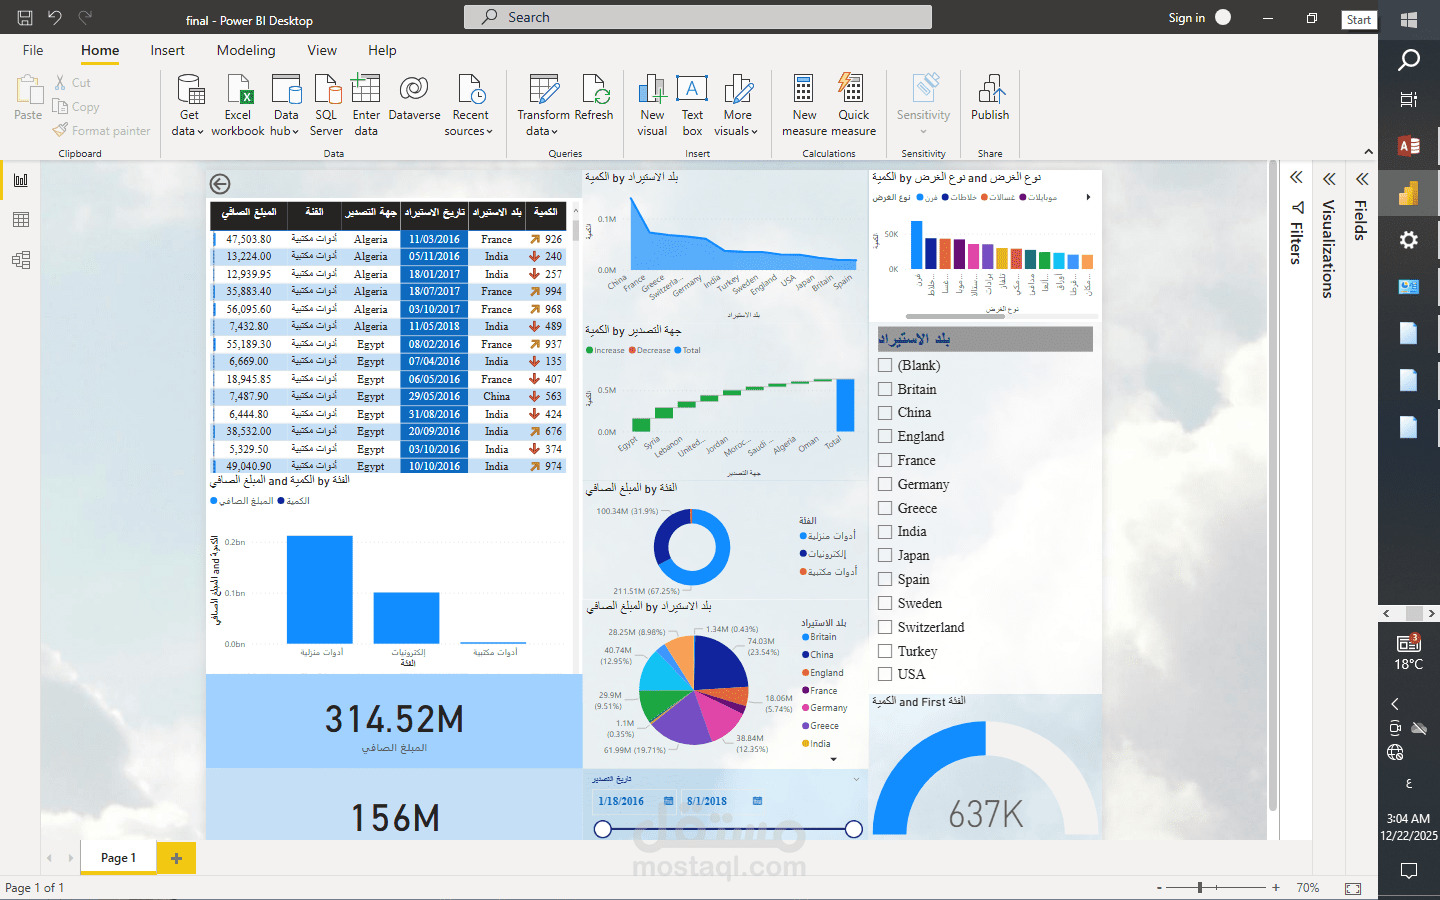The height and width of the screenshot is (900, 1440).
Task: Enable the Germany filter option
Action: 884,484
